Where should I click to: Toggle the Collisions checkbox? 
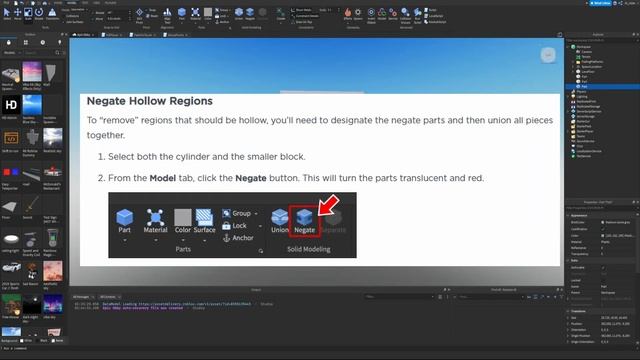click(x=62, y=16)
